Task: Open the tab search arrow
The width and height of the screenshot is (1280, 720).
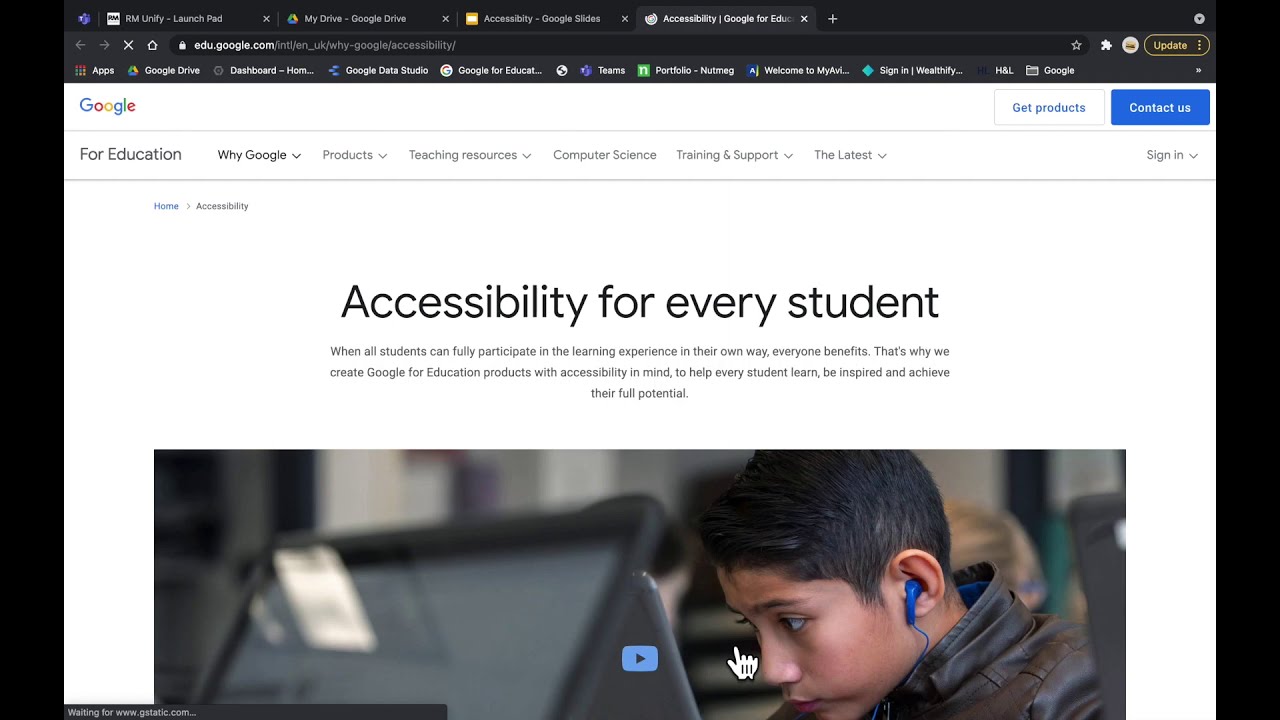Action: coord(1199,18)
